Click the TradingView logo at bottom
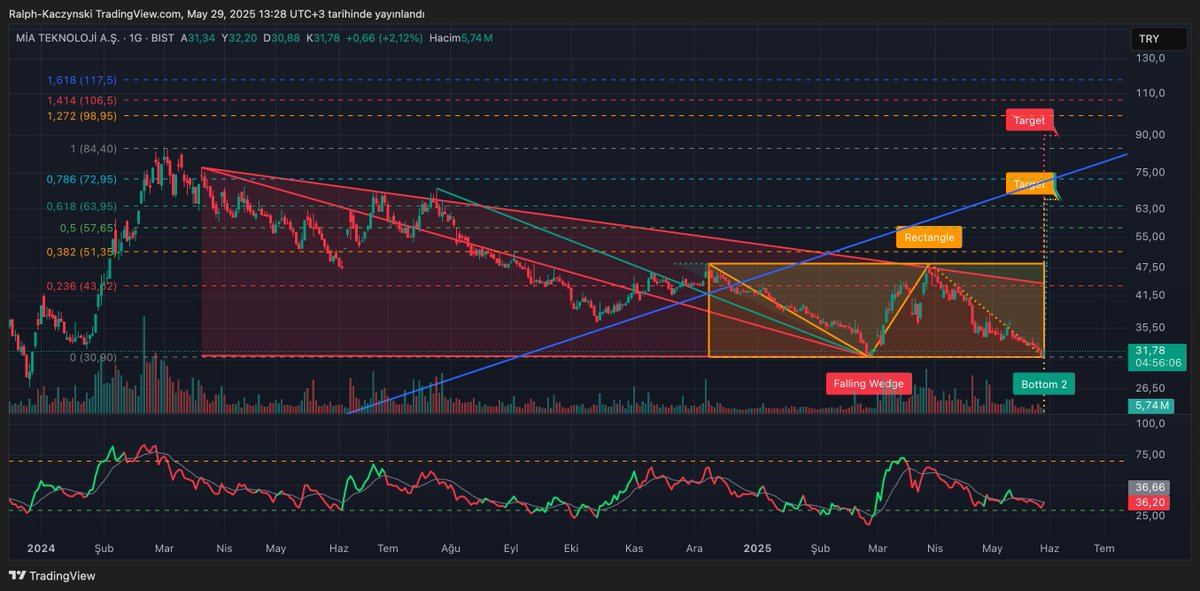The image size is (1200, 591). (x=50, y=575)
